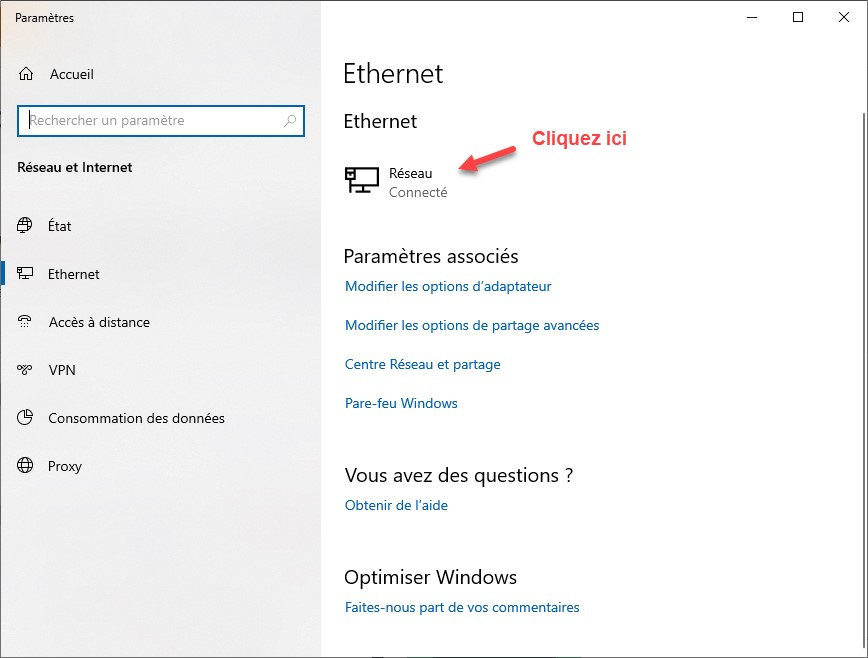868x658 pixels.
Task: Click the VPN icon in sidebar
Action: point(26,370)
